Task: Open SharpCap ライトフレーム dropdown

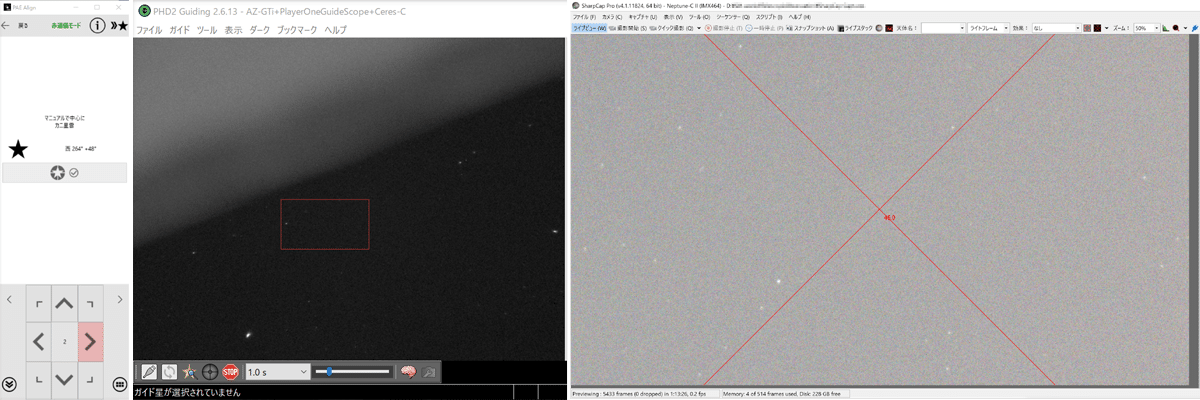Action: point(989,28)
